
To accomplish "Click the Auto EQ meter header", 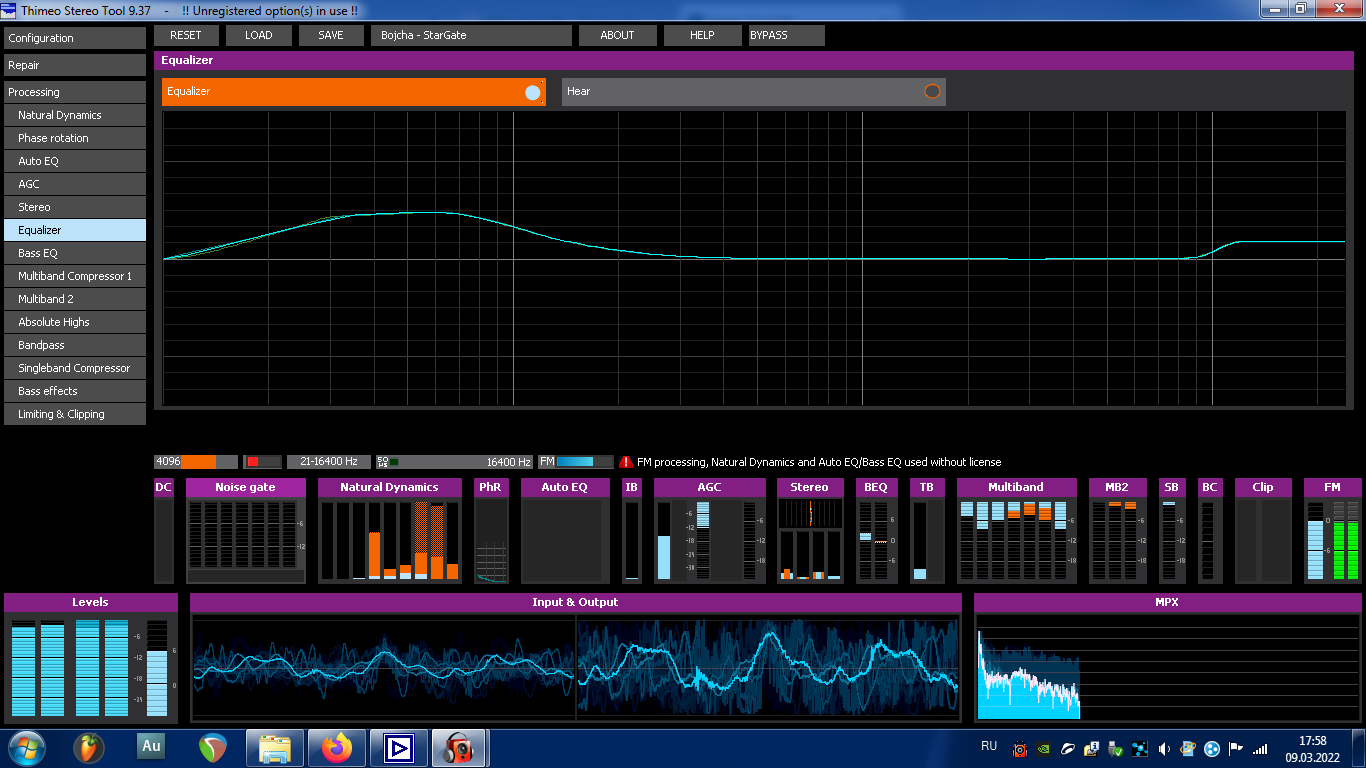I will pos(564,487).
